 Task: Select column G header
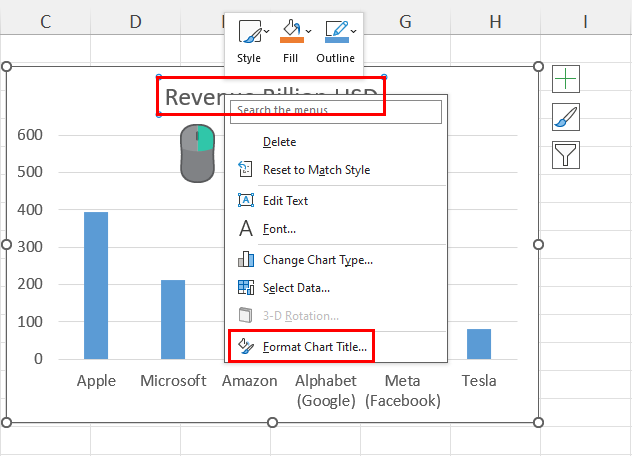(405, 21)
